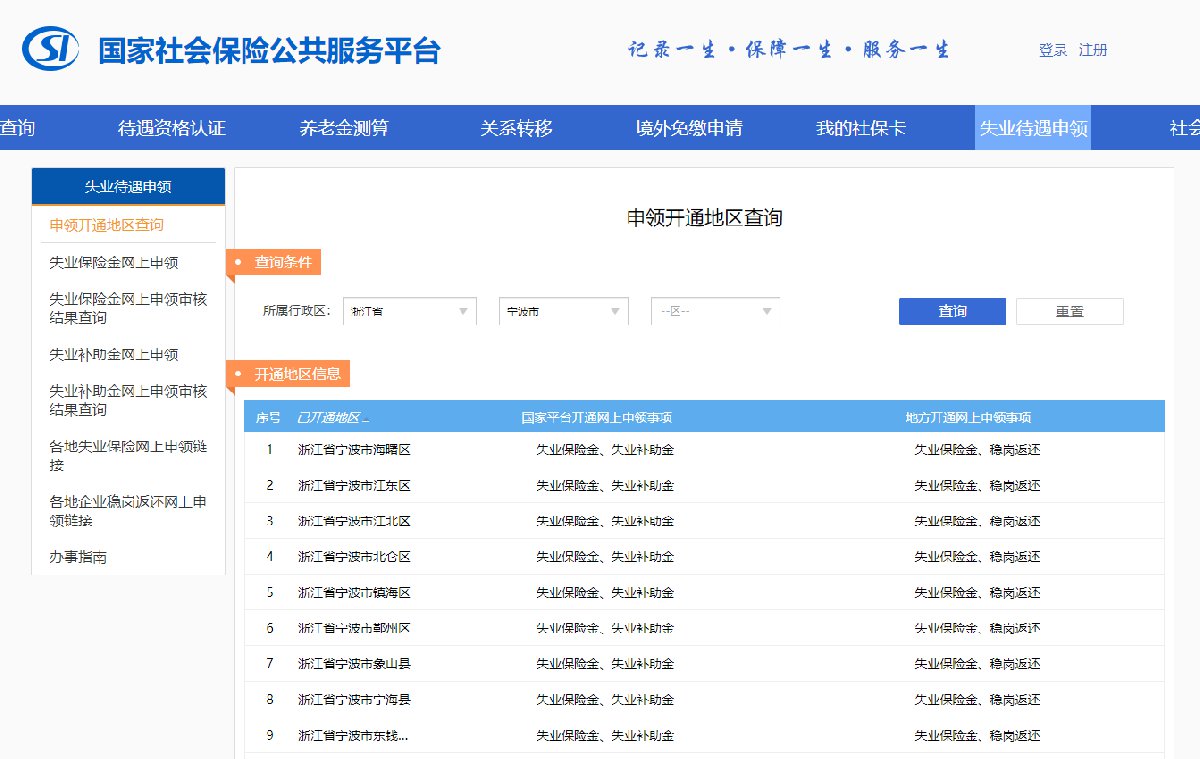Switch to the 我的社保卡 tab
This screenshot has height=759, width=1200.
(x=861, y=128)
